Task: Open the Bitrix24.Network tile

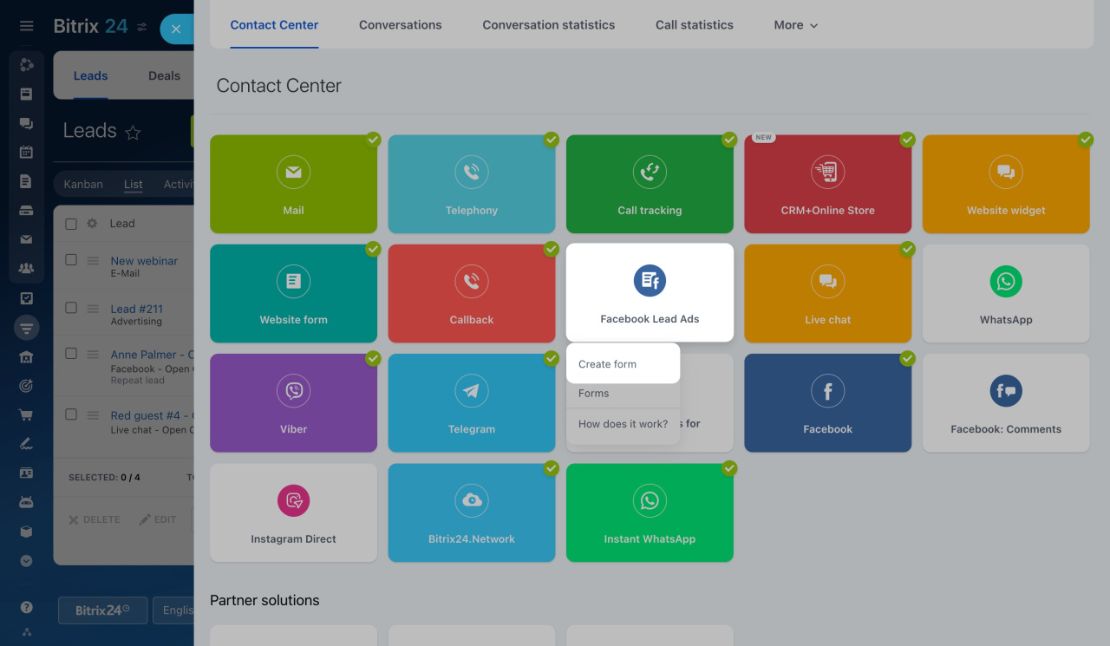Action: coord(471,513)
